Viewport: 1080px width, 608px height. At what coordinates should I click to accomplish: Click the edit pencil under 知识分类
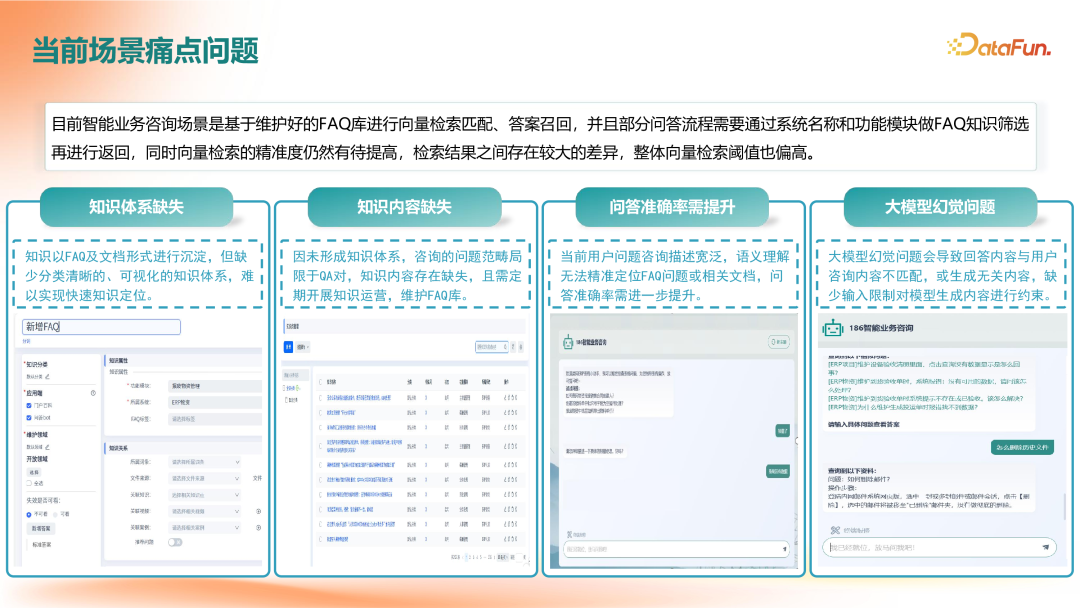point(48,377)
